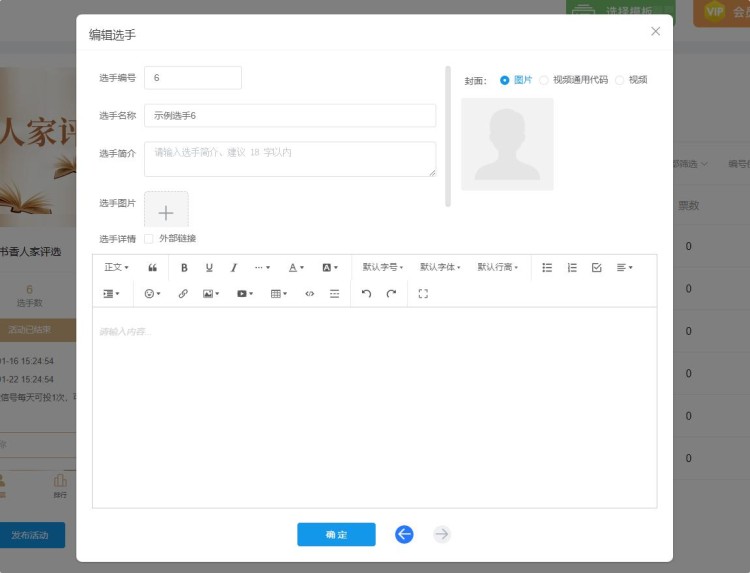The image size is (750, 573).
Task: Click the italic formatting icon
Action: coord(234,268)
